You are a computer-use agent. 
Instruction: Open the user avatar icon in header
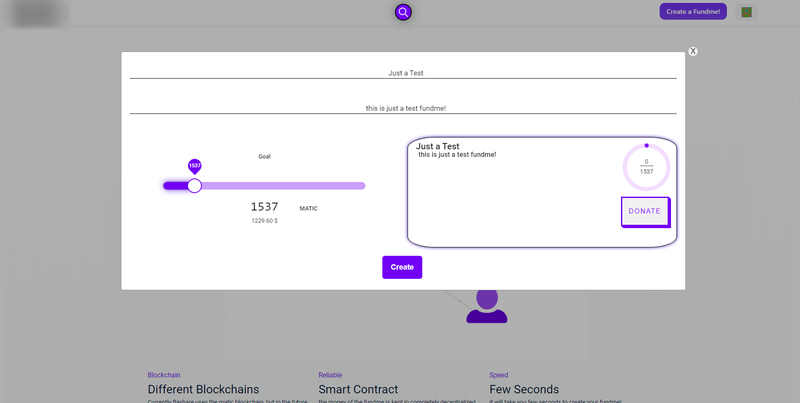point(746,12)
